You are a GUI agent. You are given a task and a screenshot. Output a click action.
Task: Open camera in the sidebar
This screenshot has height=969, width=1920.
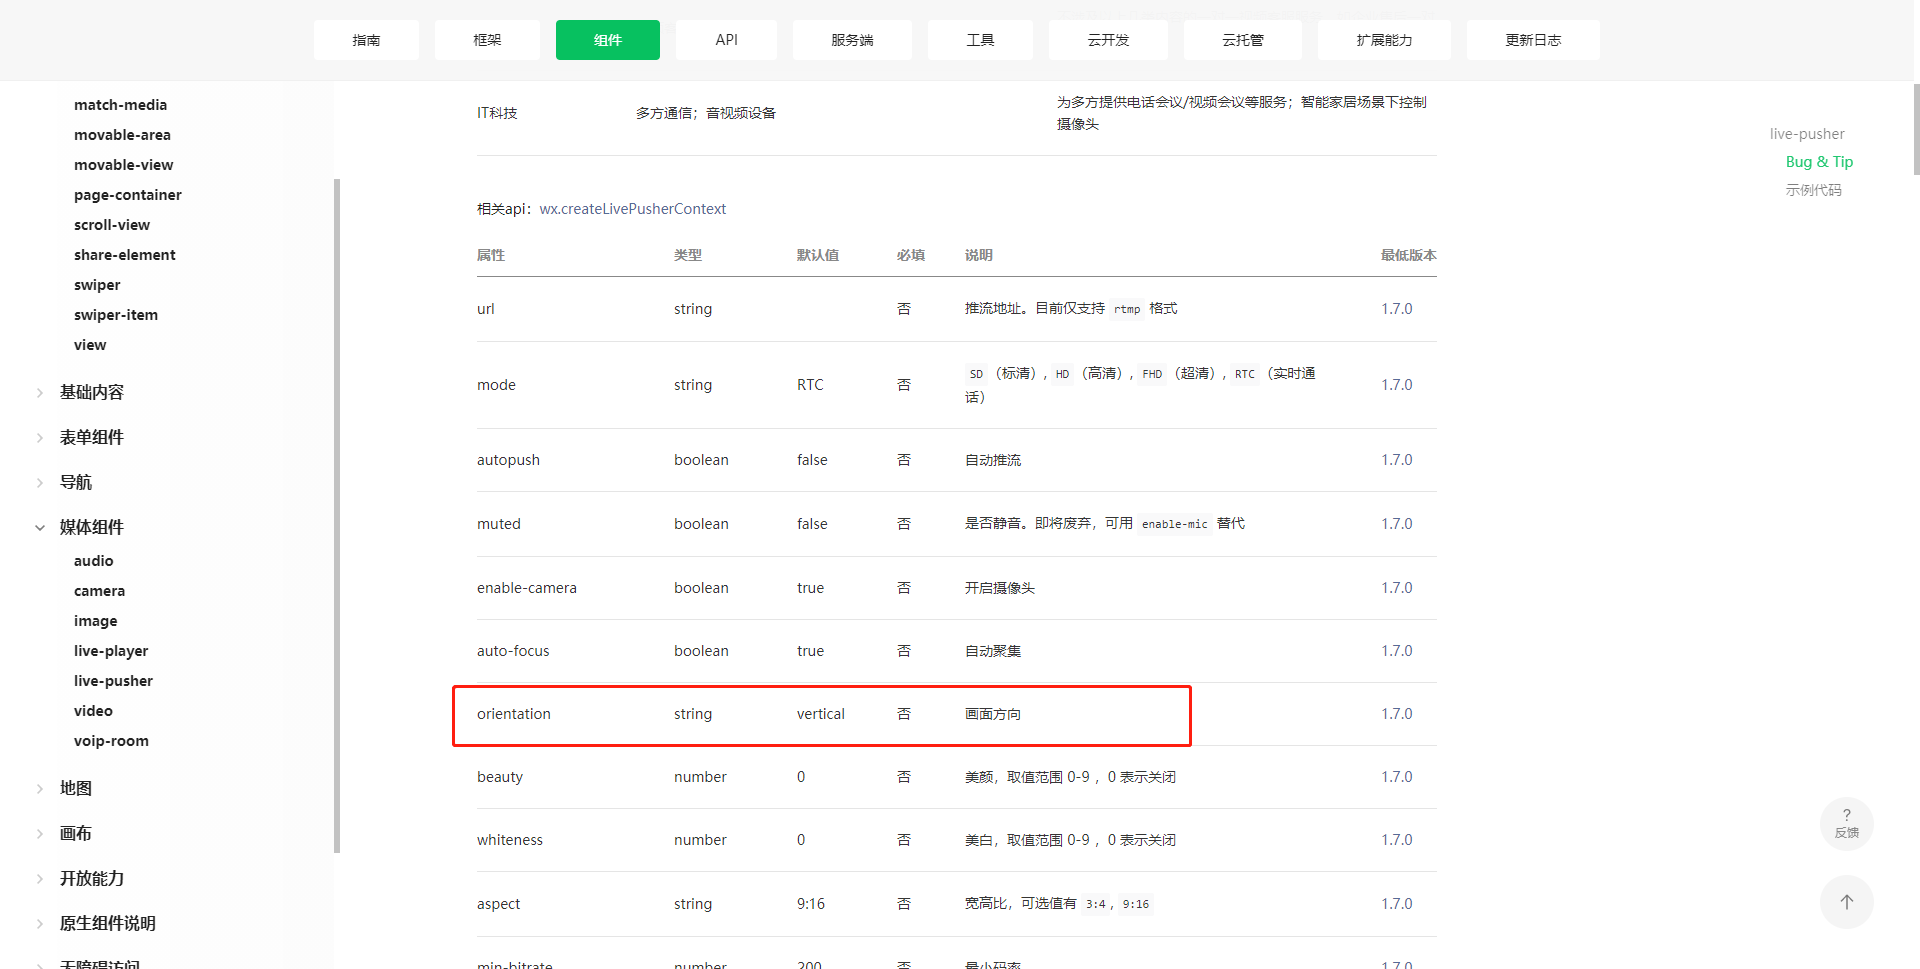tap(99, 591)
